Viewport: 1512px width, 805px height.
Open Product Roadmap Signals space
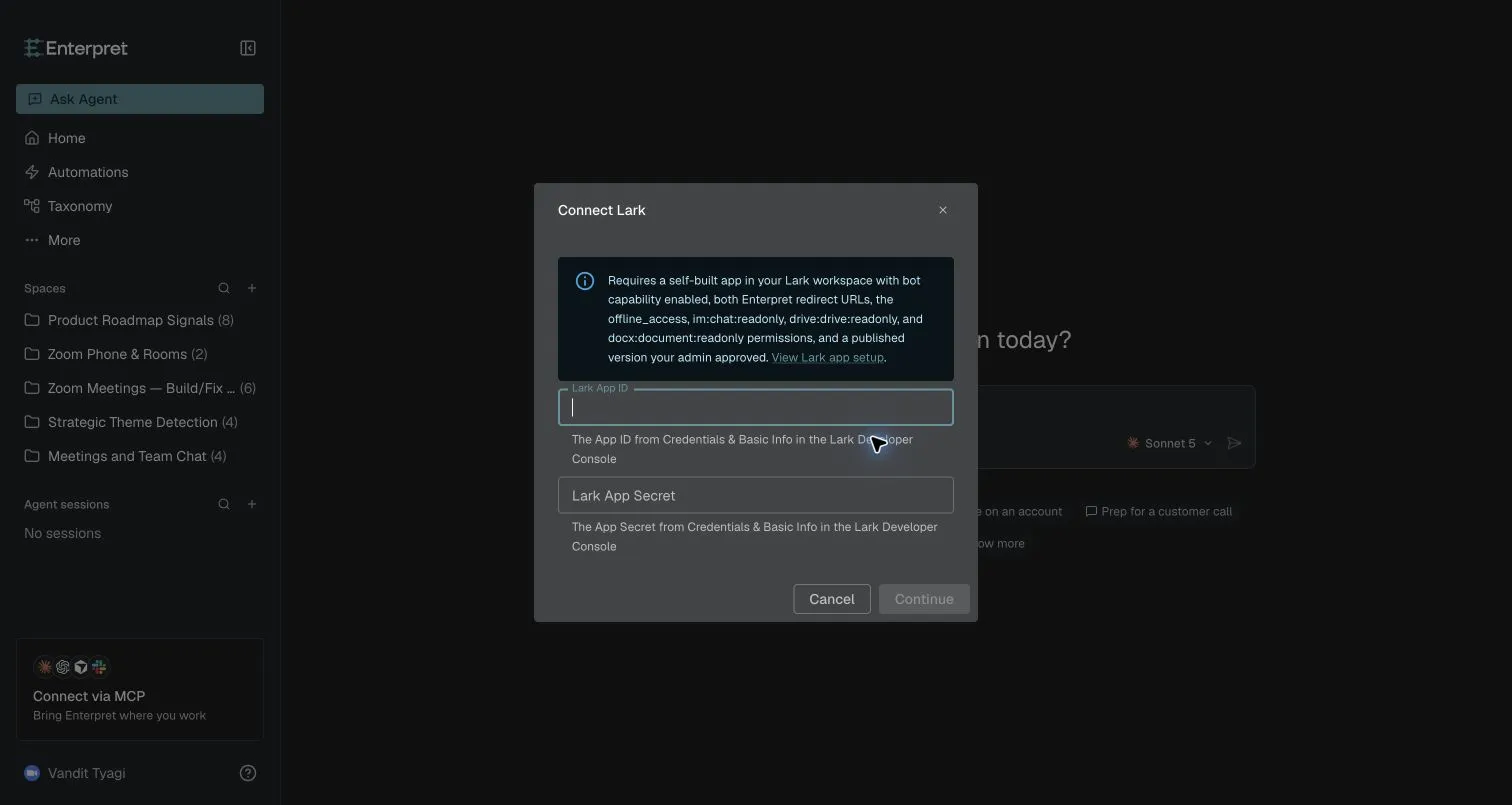(140, 320)
